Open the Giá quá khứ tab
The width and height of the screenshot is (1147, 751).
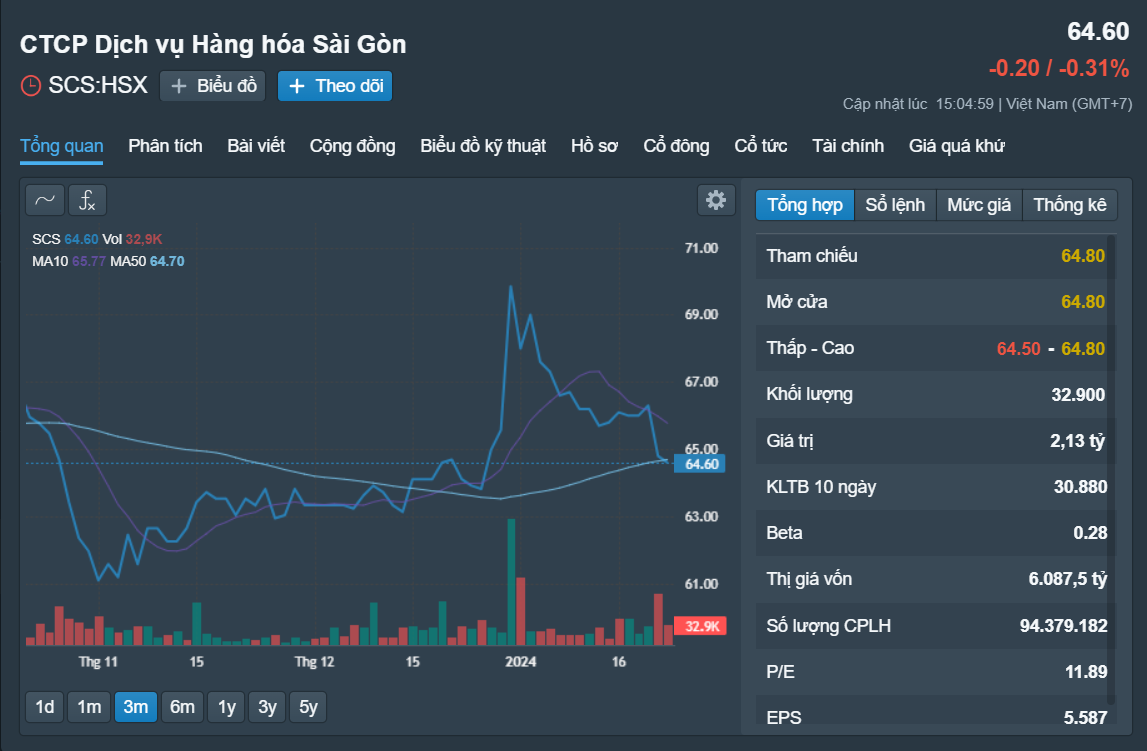click(x=957, y=146)
